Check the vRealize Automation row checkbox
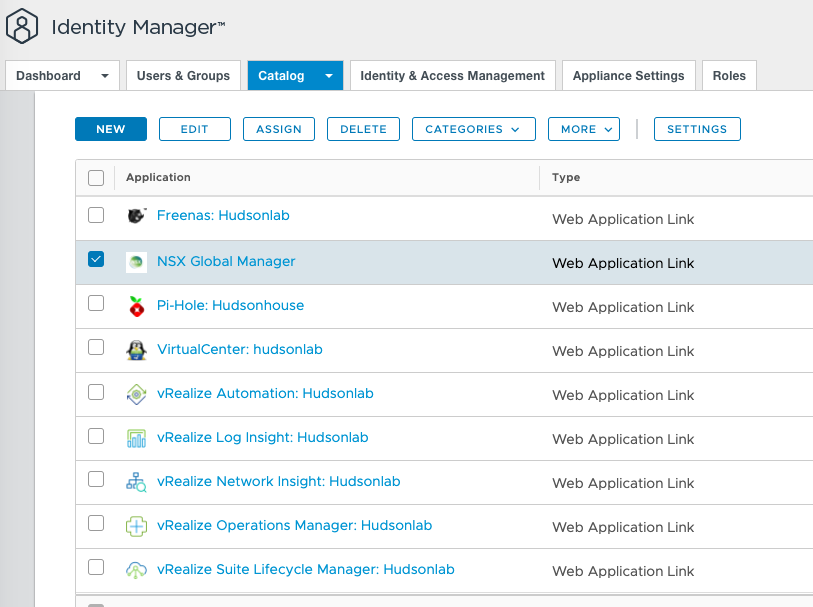This screenshot has width=813, height=607. pos(96,392)
